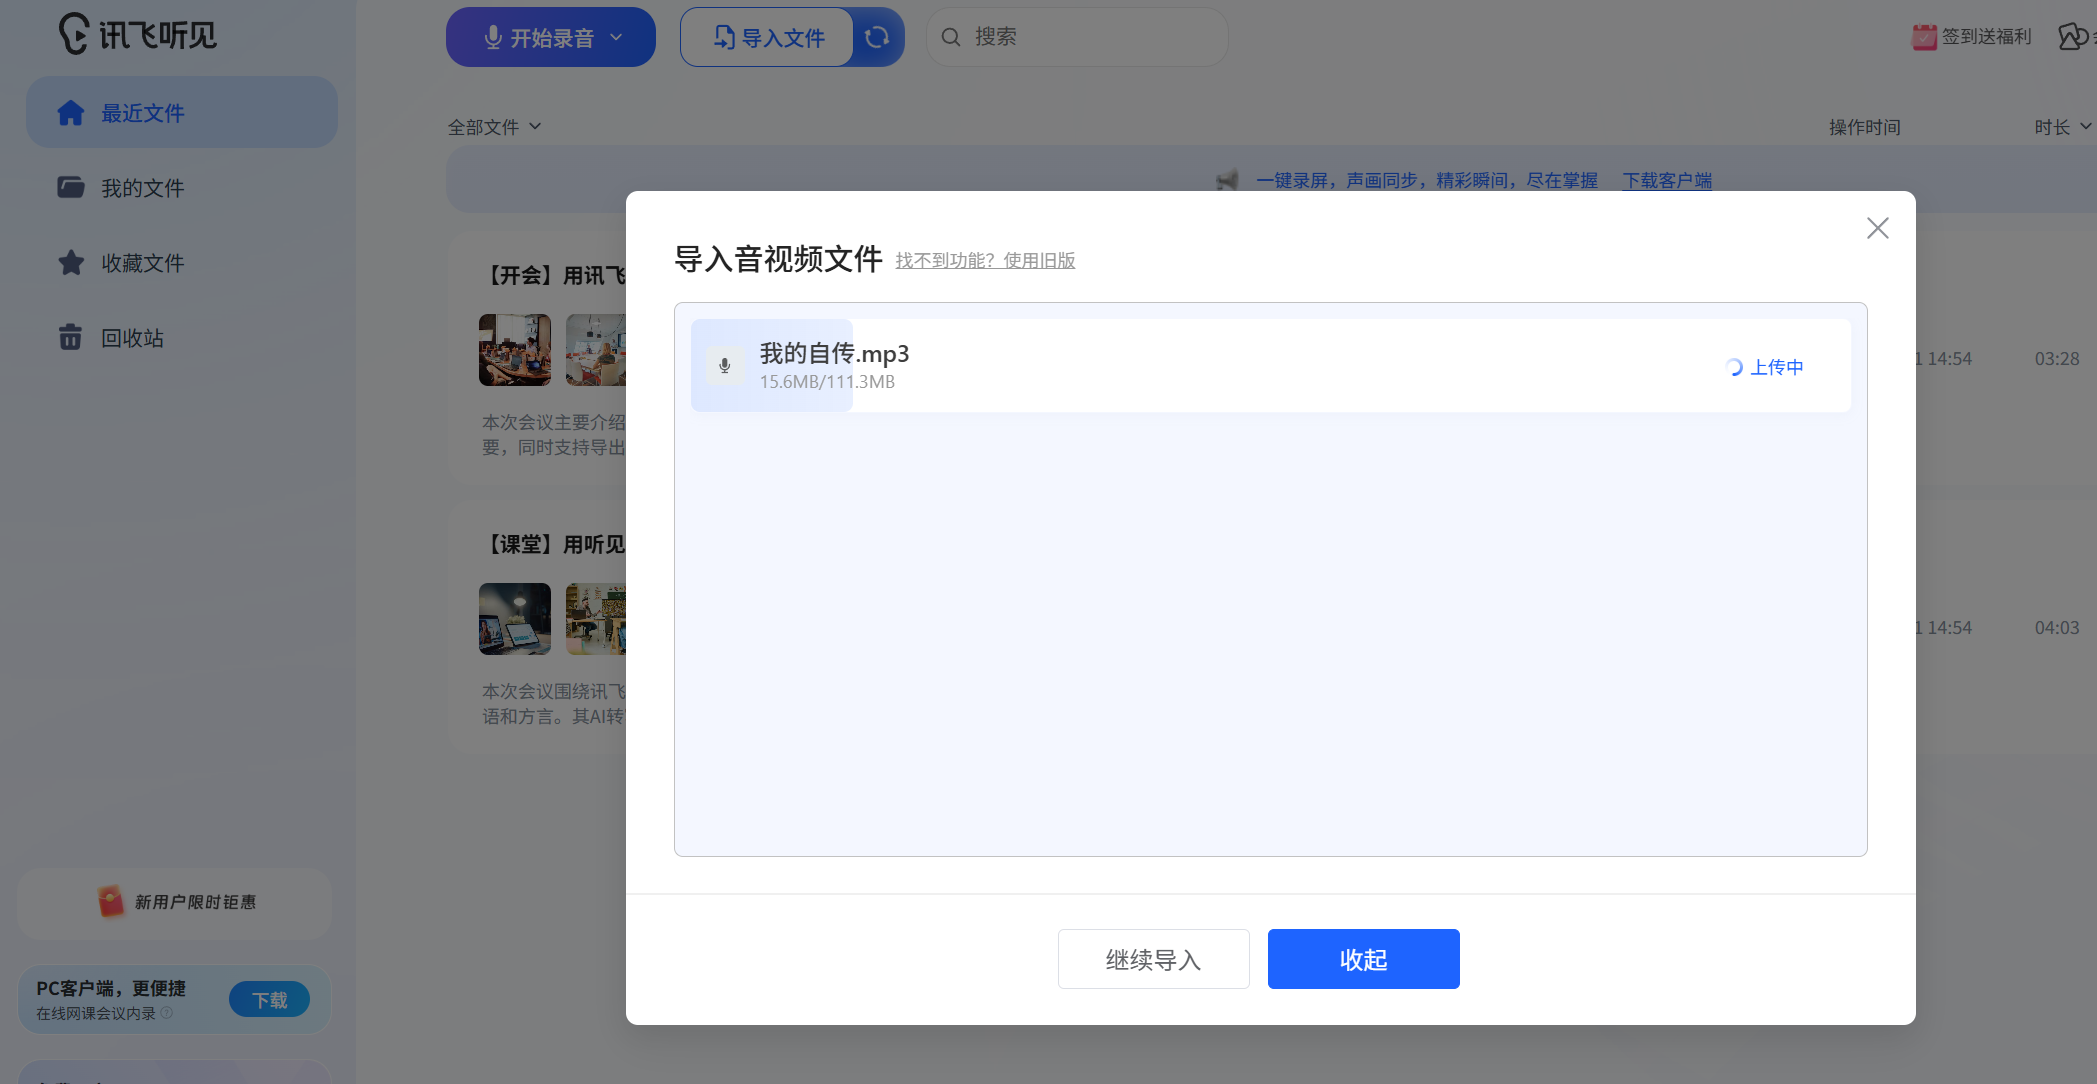Select the home icon beside 最近文件
2097x1084 pixels.
[71, 112]
